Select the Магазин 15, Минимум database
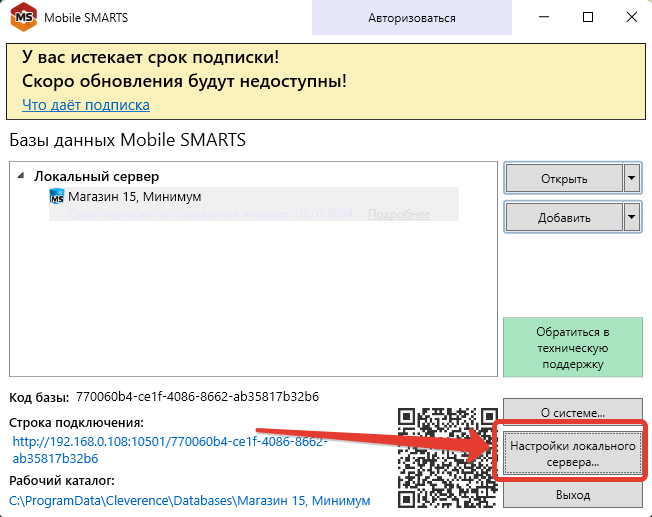The width and height of the screenshot is (652, 517). tap(134, 197)
